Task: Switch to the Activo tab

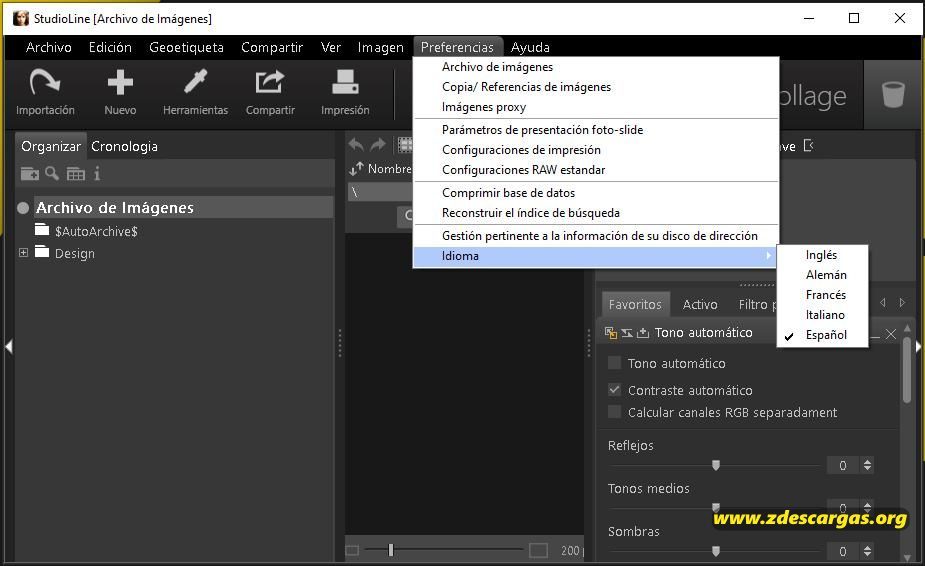Action: point(700,305)
